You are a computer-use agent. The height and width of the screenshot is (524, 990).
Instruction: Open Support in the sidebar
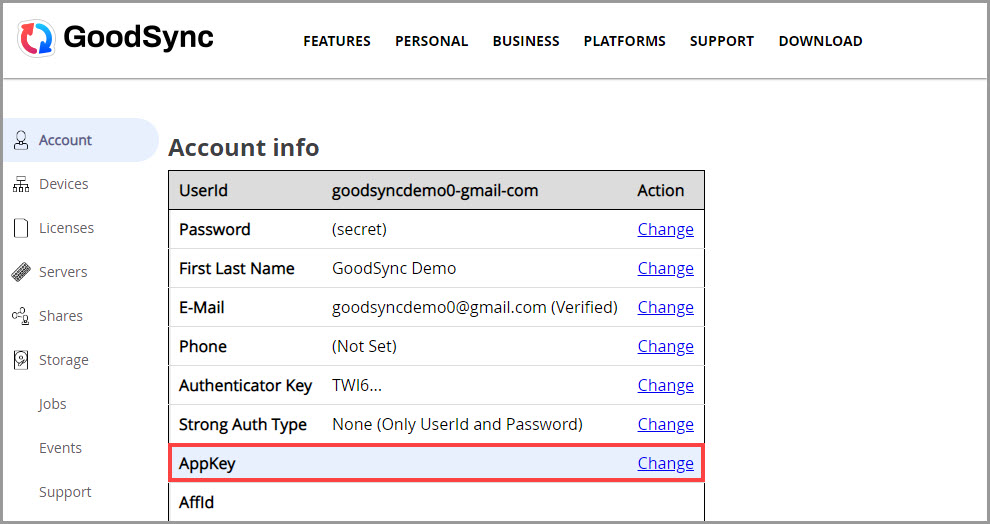[65, 492]
